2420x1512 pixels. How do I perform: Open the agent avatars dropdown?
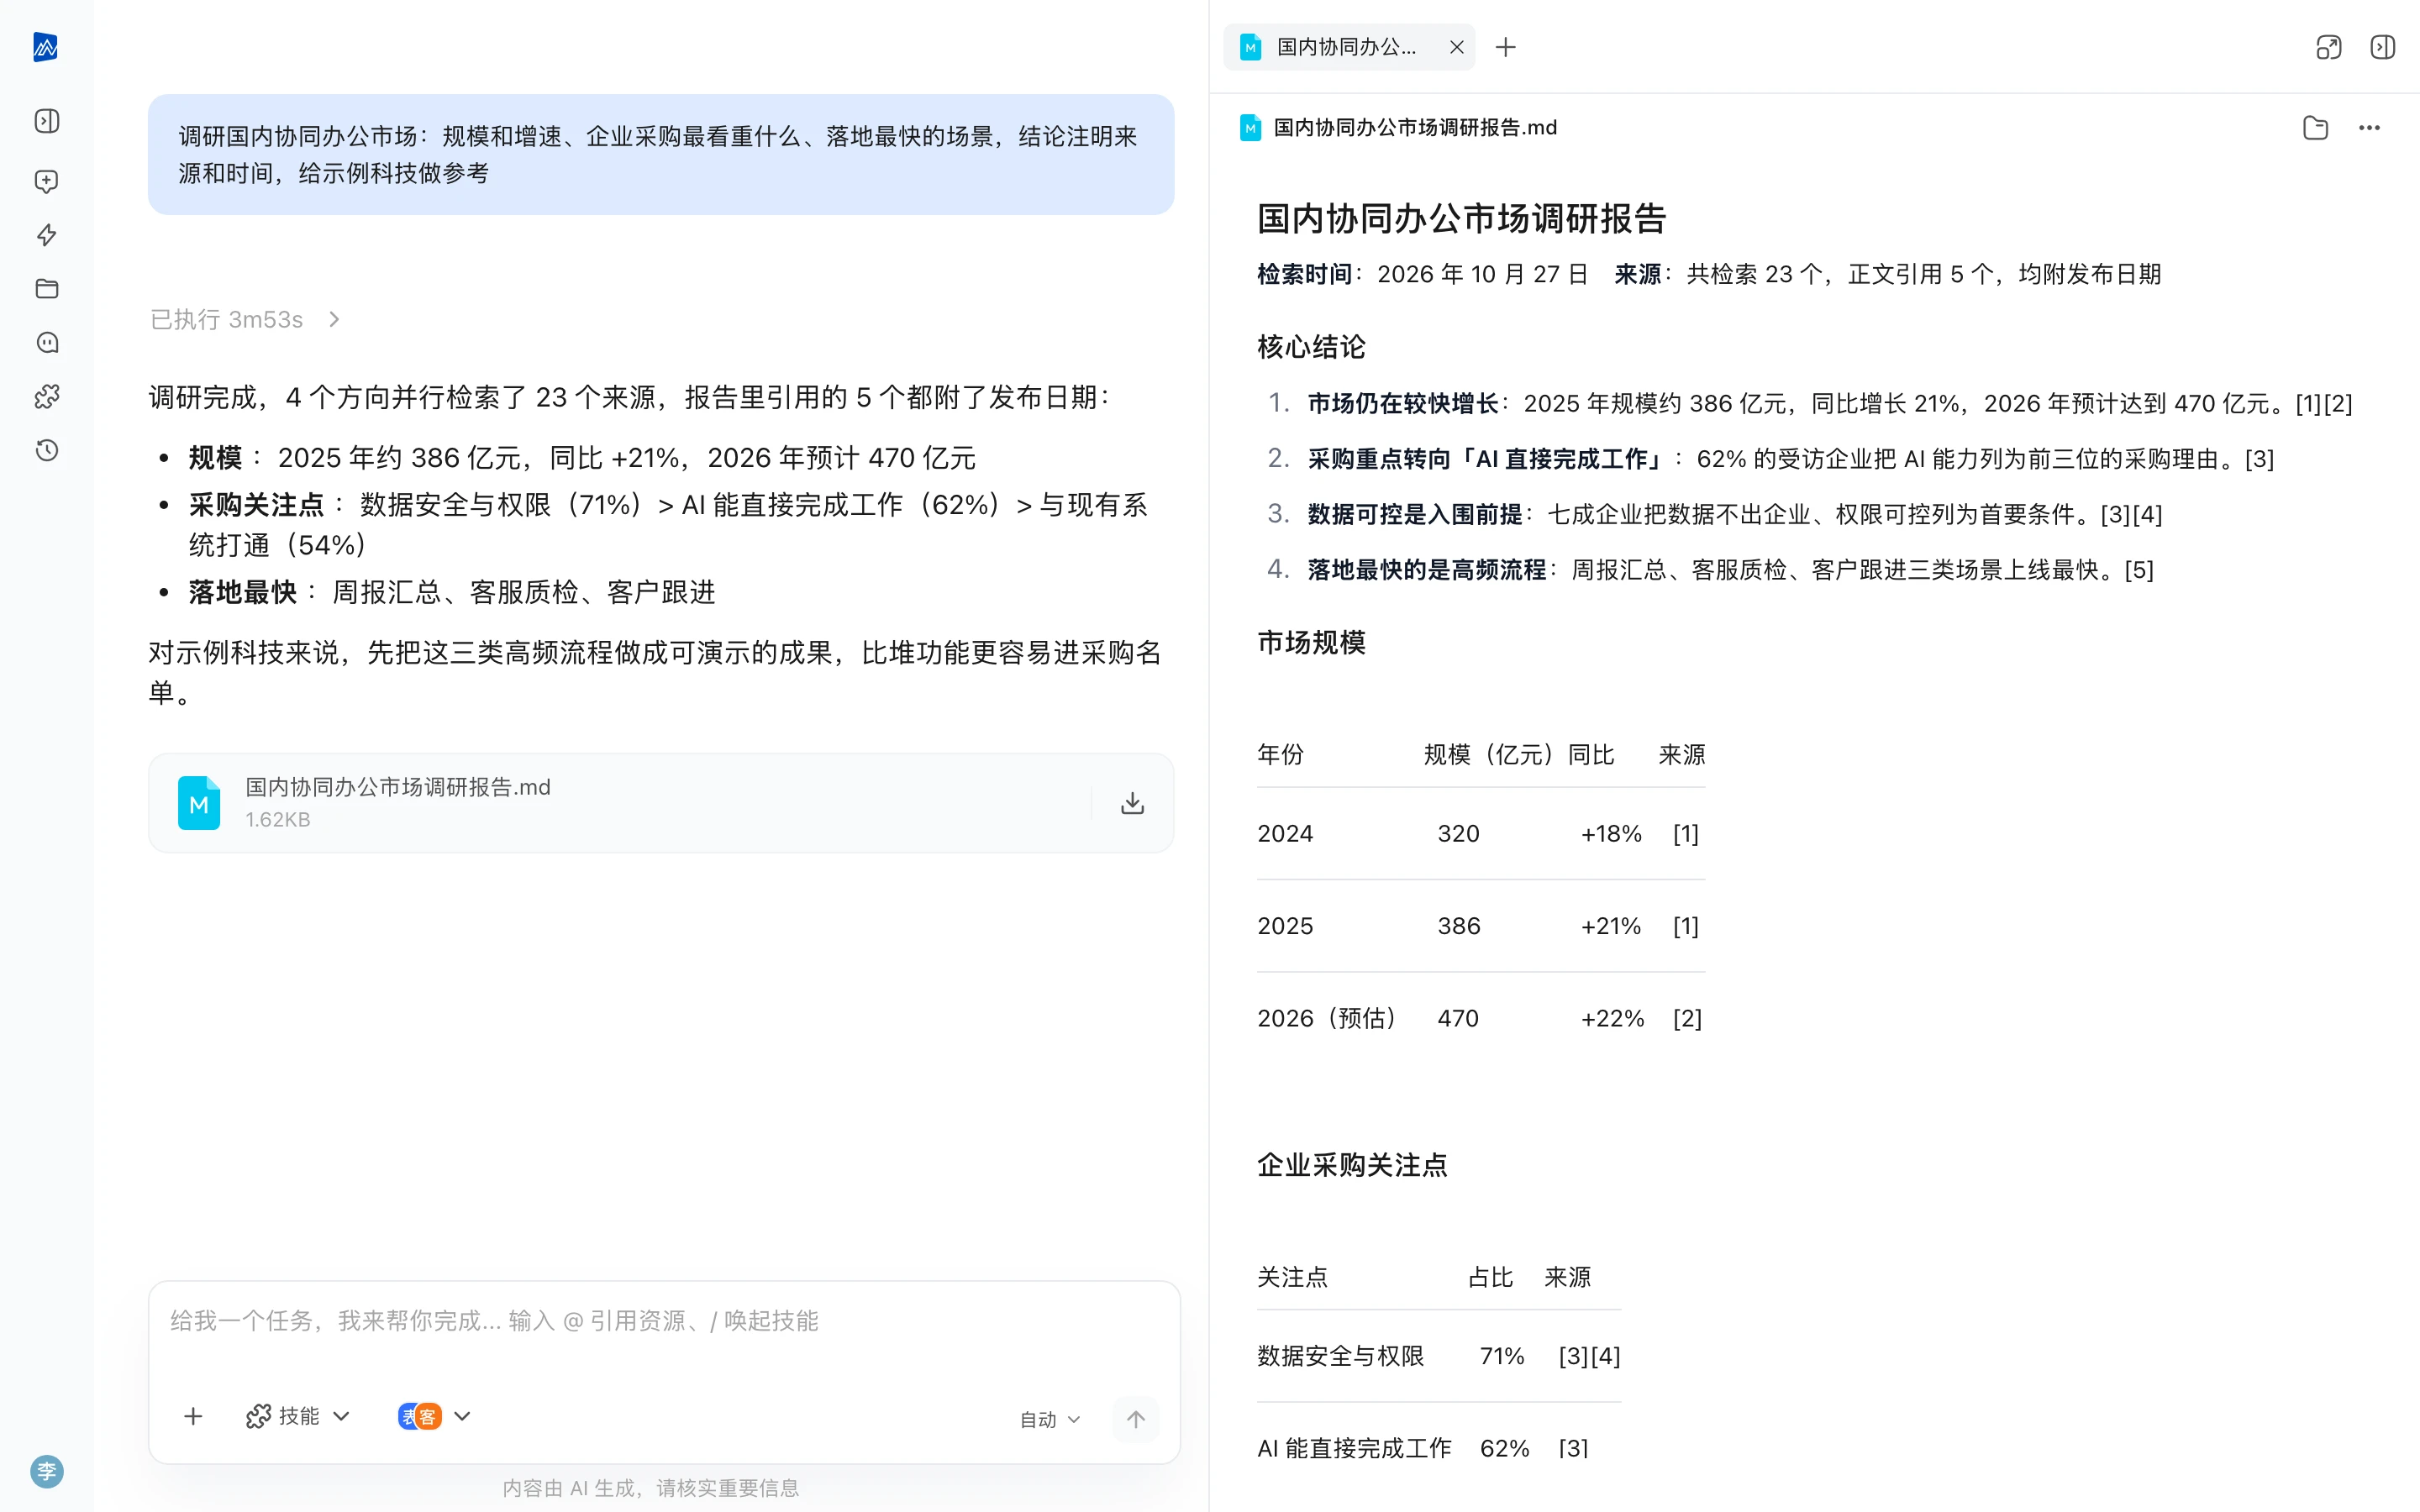pos(434,1416)
